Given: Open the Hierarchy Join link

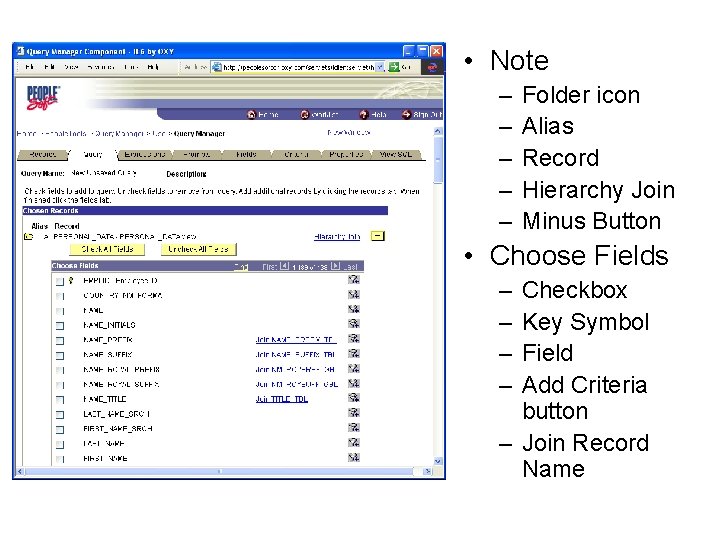Looking at the screenshot, I should pos(337,237).
